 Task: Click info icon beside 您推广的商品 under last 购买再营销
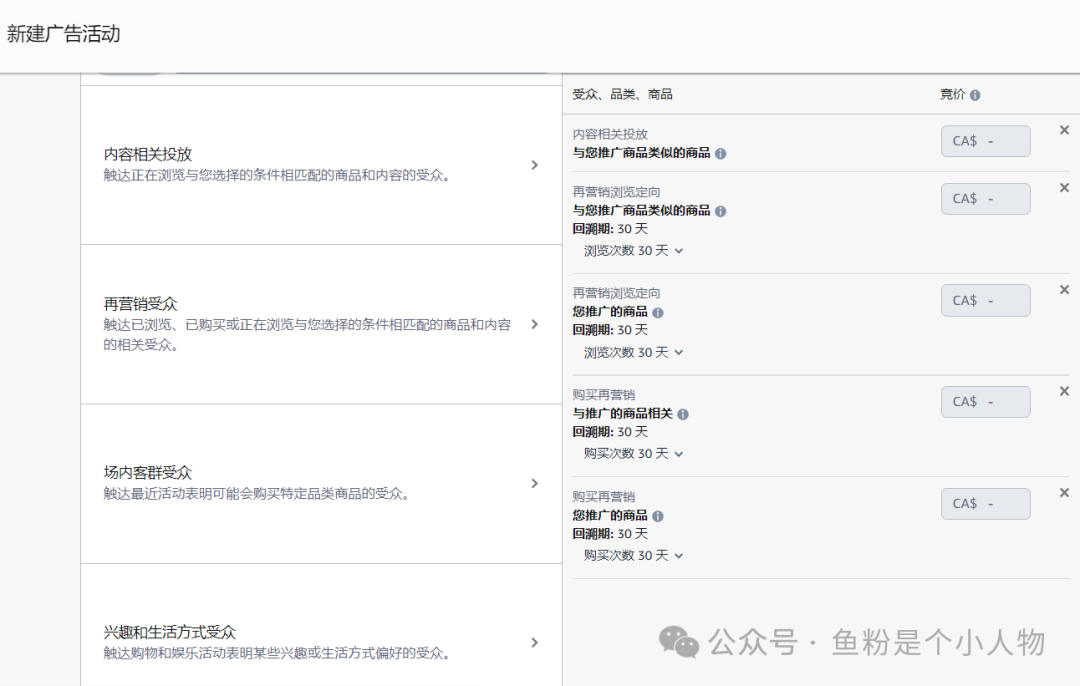658,516
